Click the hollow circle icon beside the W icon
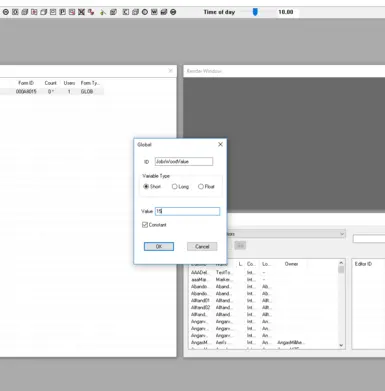Screen dimensions: 385x391 point(145,12)
